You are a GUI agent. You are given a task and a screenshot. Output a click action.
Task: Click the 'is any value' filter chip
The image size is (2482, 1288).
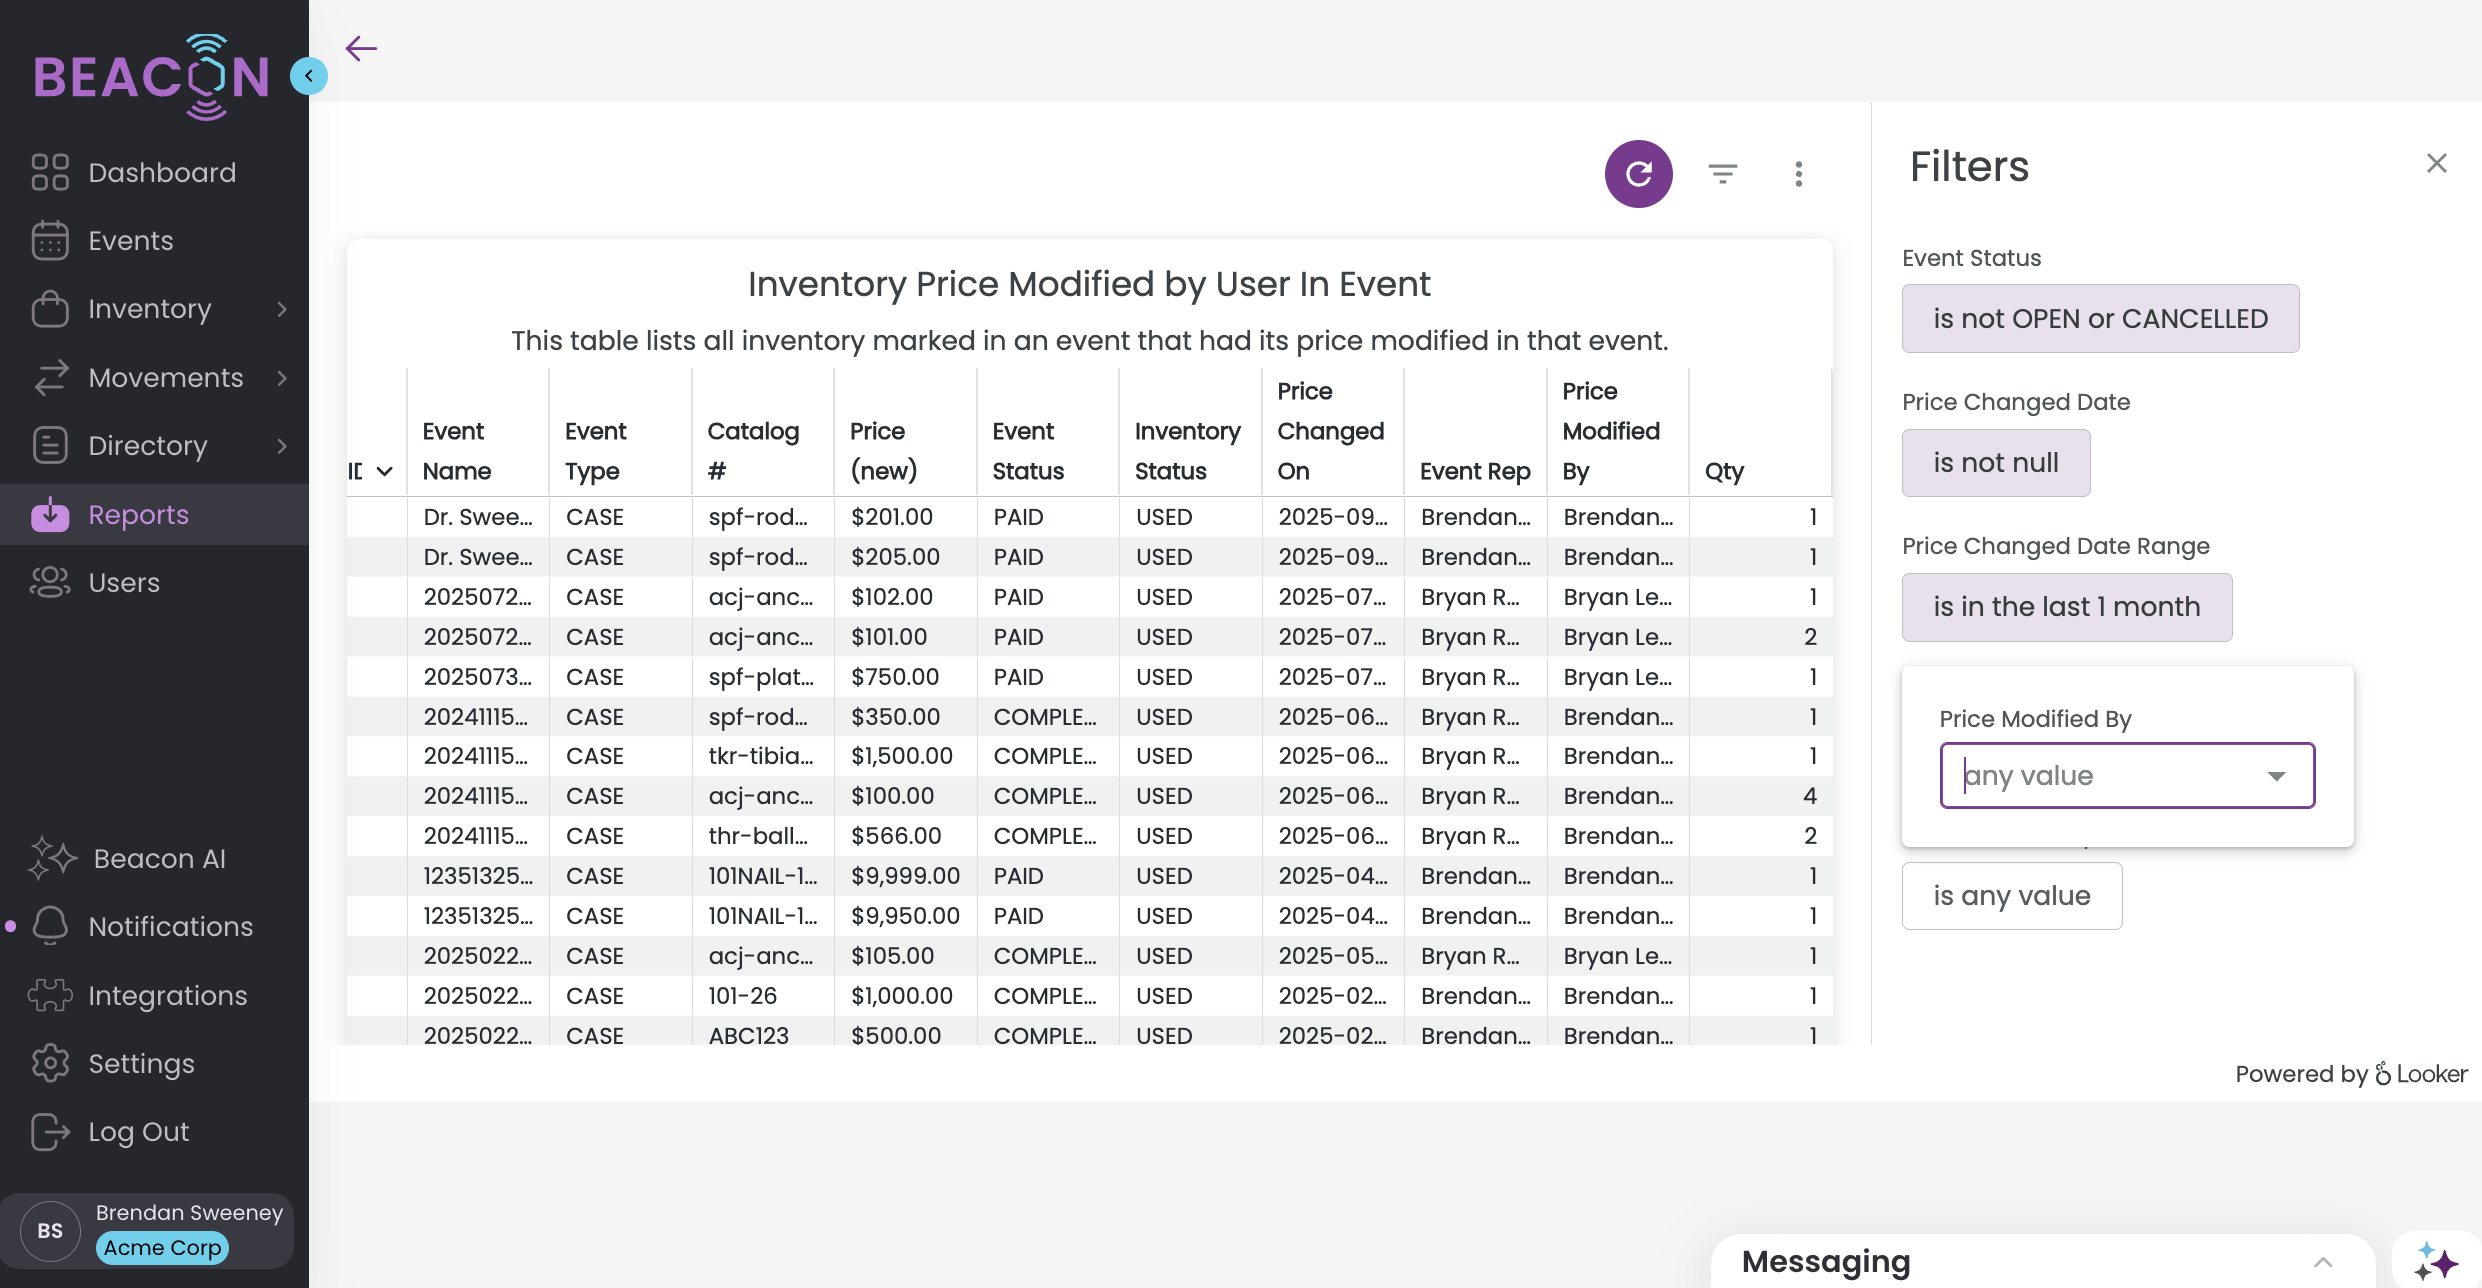(2011, 896)
